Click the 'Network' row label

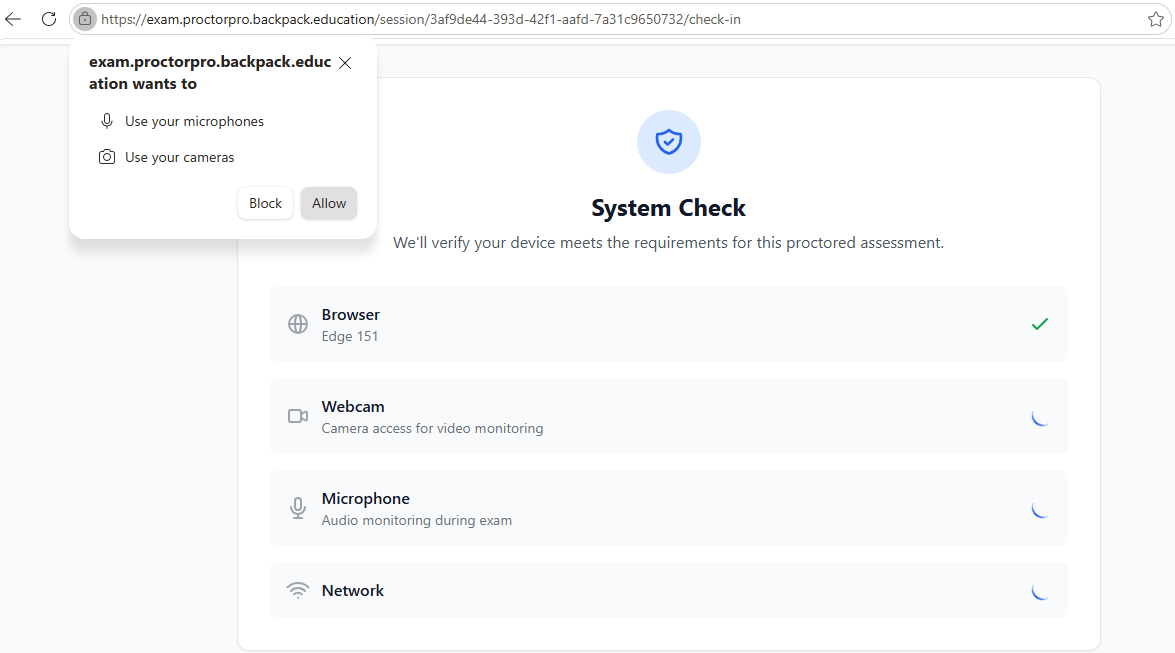pos(352,591)
